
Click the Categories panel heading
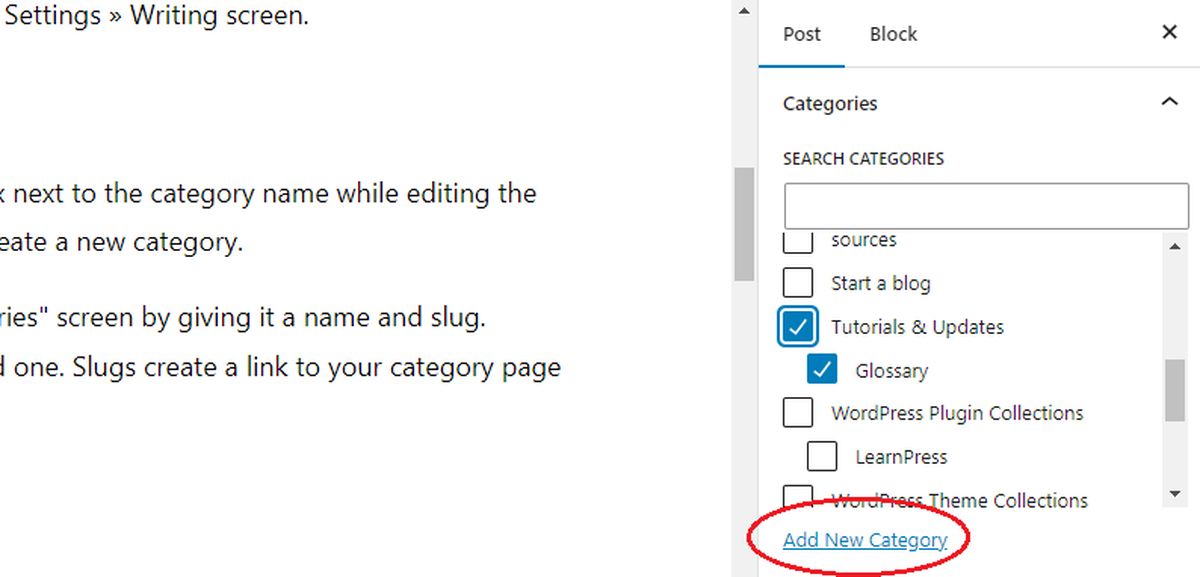click(x=829, y=103)
